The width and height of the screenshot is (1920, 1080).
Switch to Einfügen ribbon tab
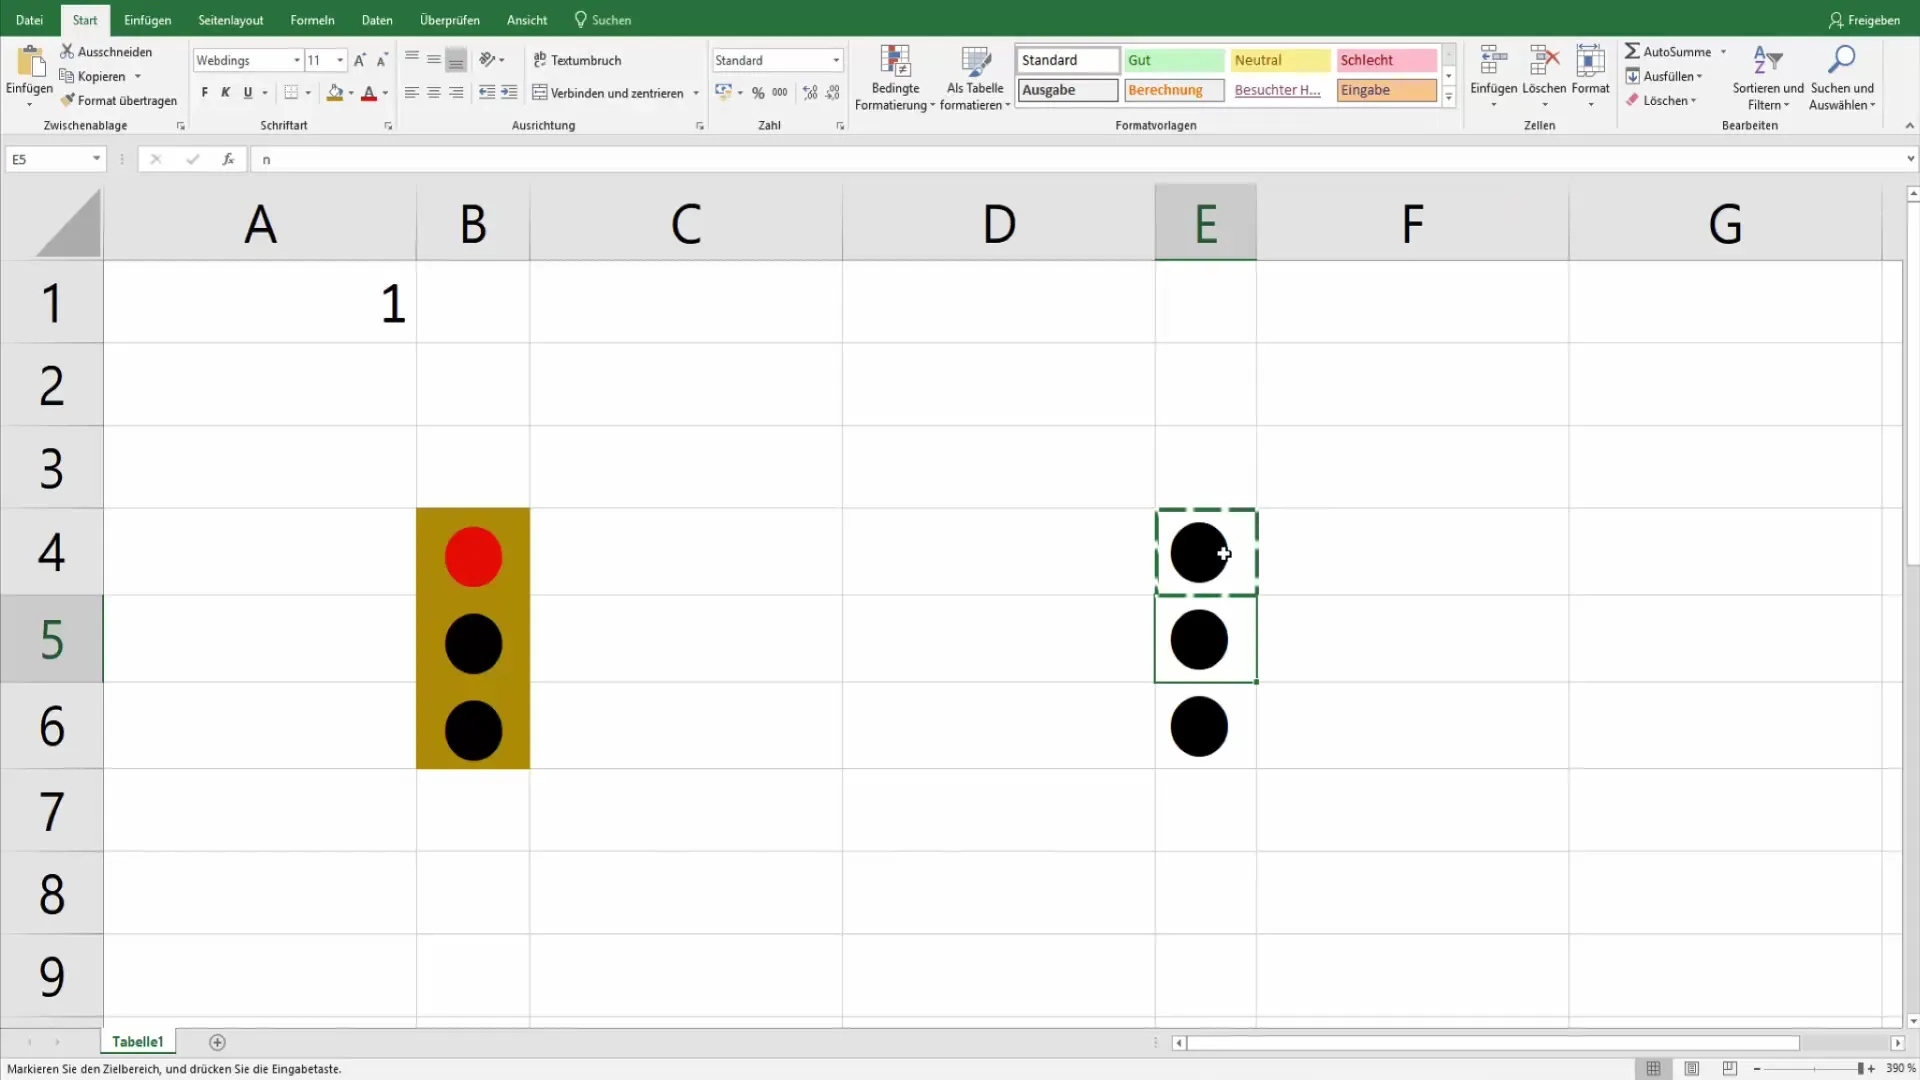tap(147, 20)
